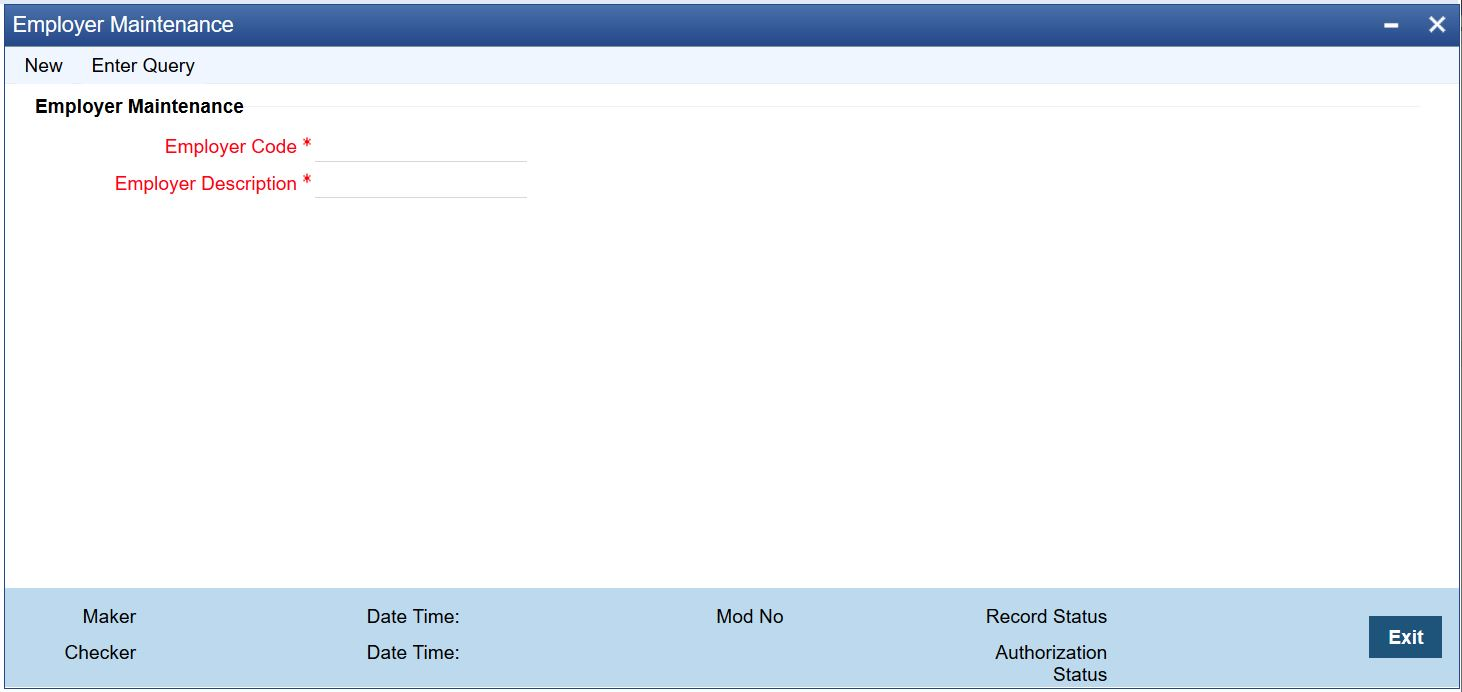Screen dimensions: 1462x692
Task: Click the Maker label in footer
Action: point(109,617)
